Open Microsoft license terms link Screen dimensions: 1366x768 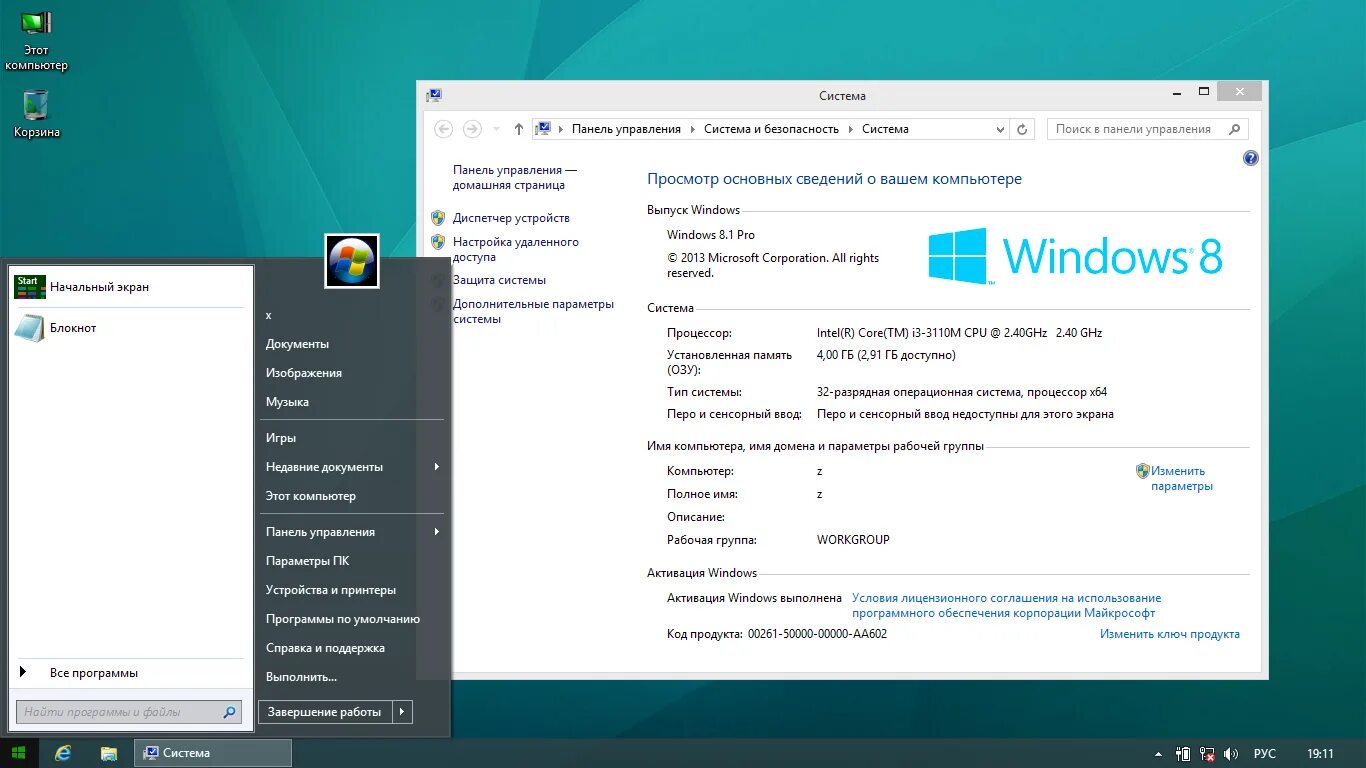click(1006, 606)
